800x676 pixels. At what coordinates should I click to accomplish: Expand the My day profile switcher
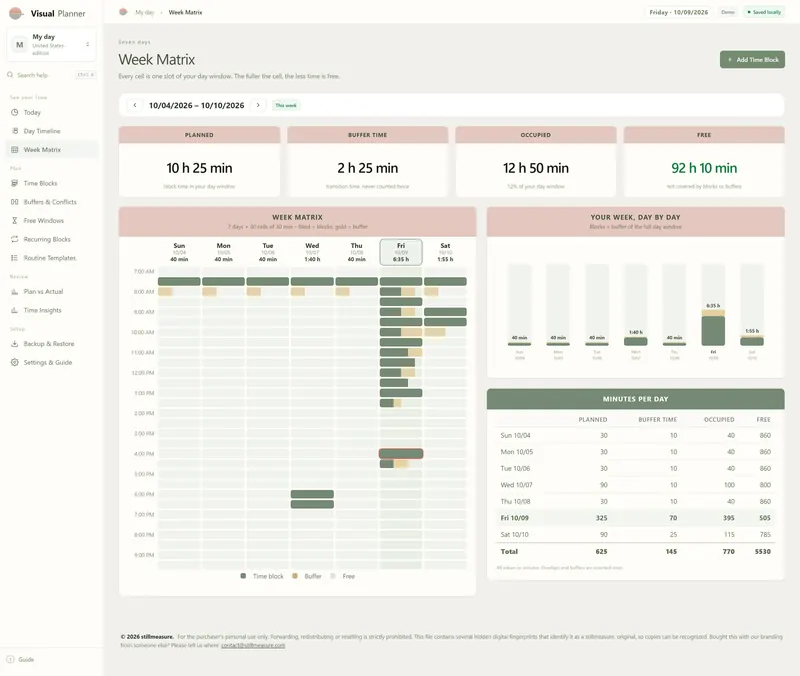point(52,44)
